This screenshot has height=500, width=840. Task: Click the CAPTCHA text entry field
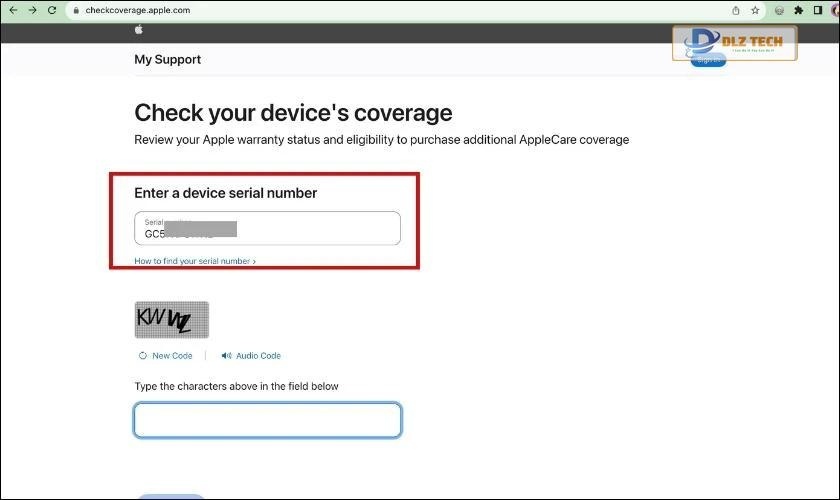point(267,420)
